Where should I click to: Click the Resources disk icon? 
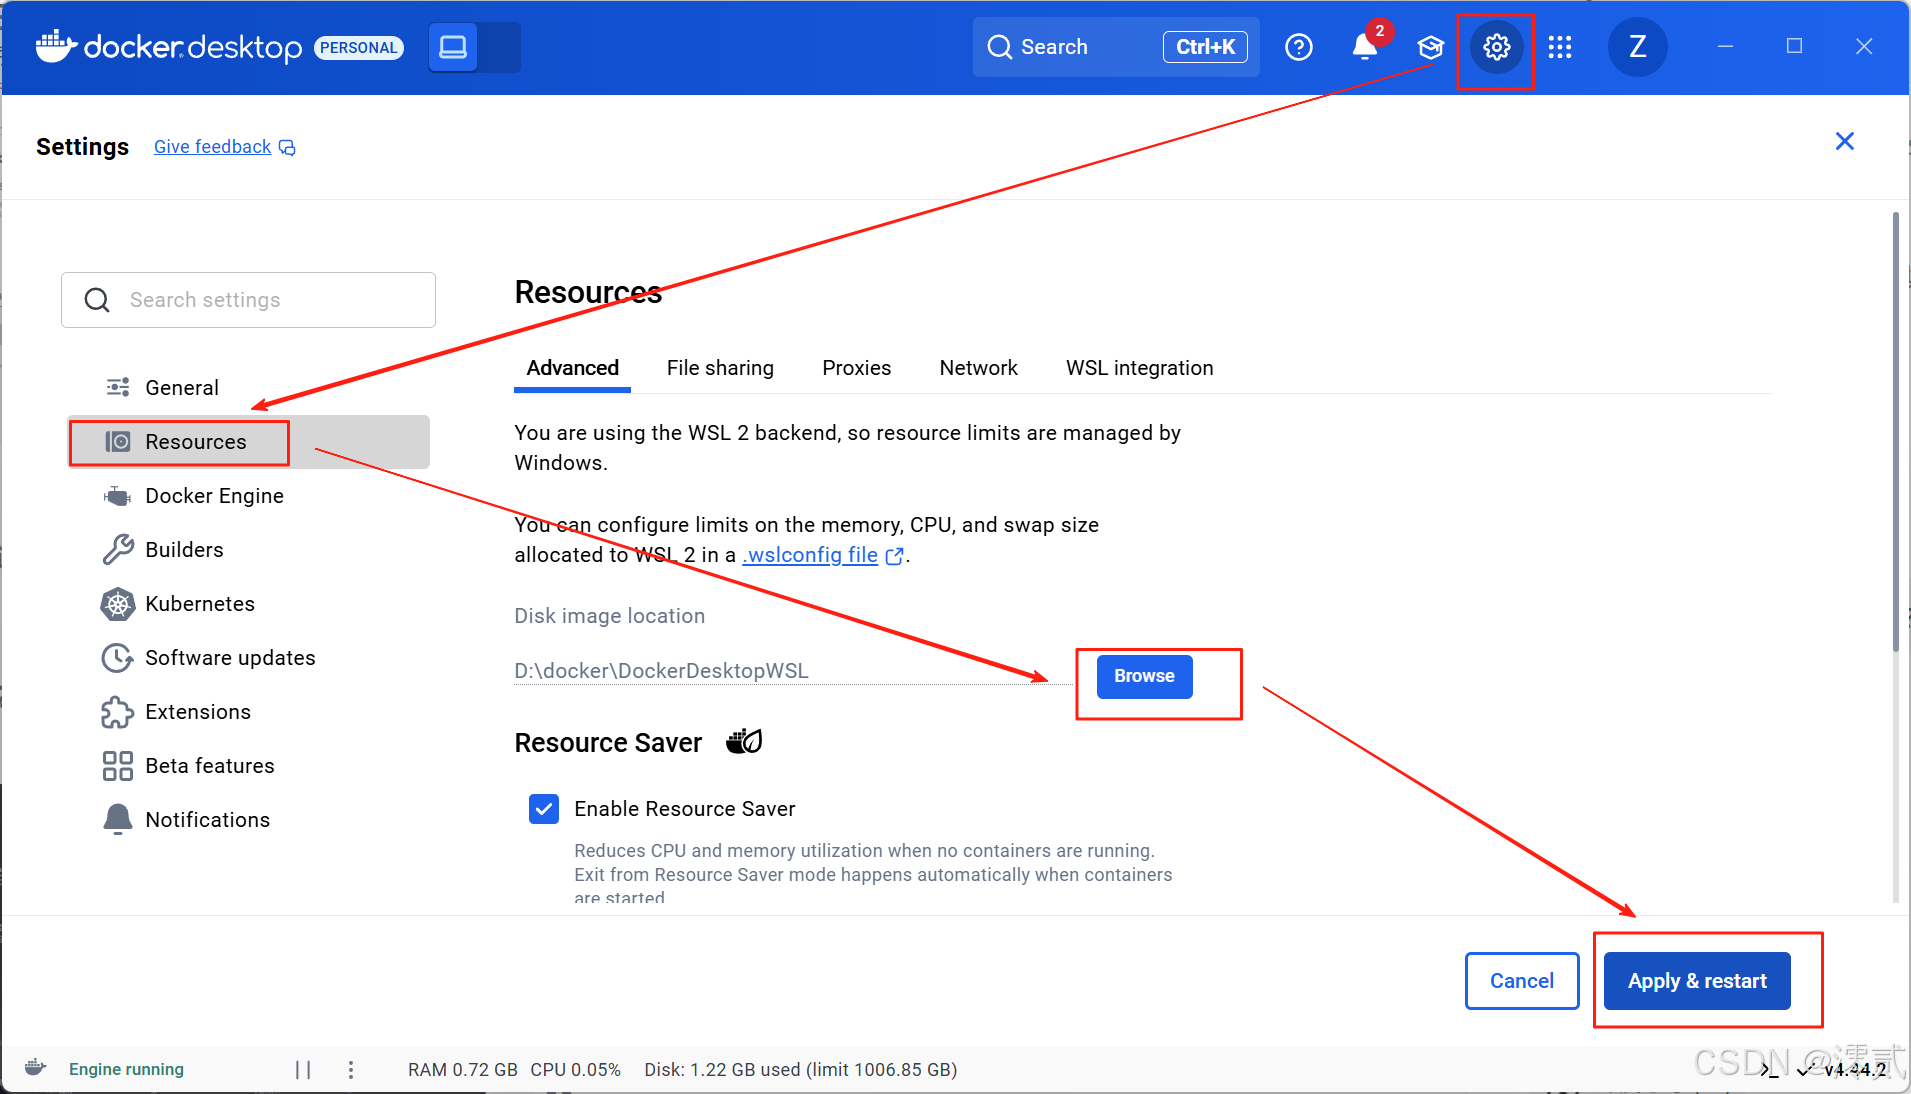tap(118, 442)
